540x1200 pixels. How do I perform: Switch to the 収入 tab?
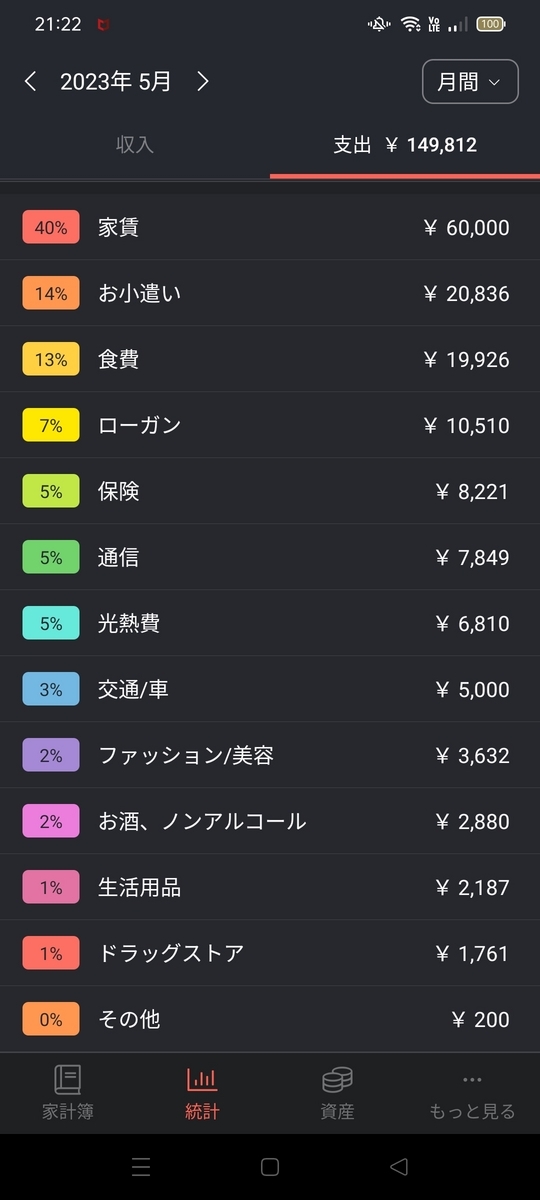point(135,145)
